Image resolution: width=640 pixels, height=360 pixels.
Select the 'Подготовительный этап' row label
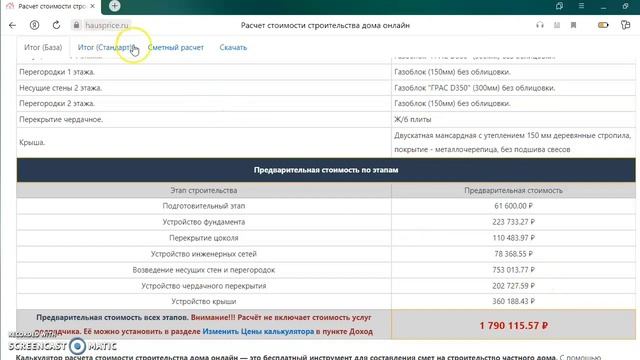204,206
